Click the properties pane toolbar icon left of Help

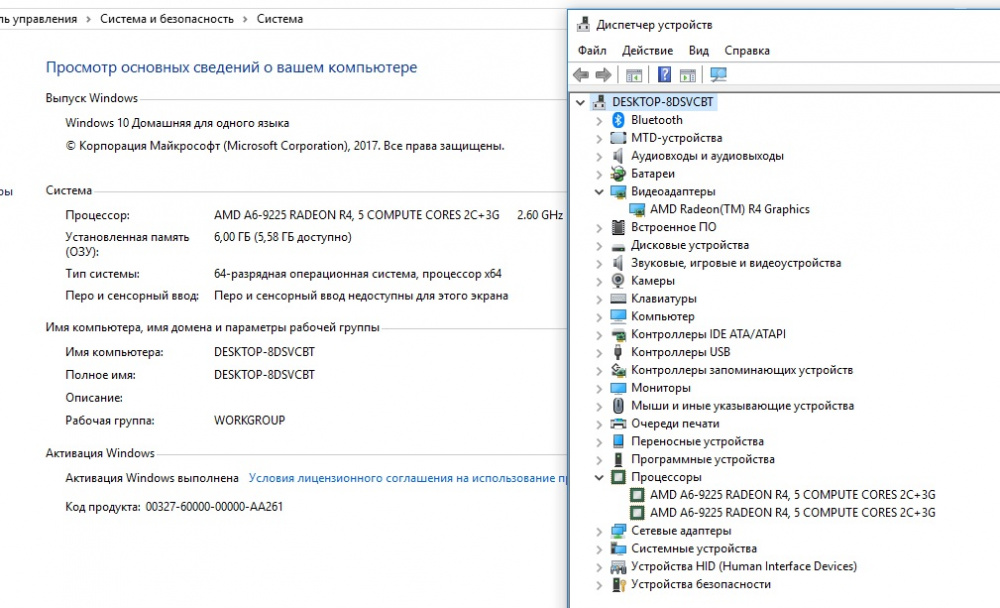pyautogui.click(x=634, y=75)
